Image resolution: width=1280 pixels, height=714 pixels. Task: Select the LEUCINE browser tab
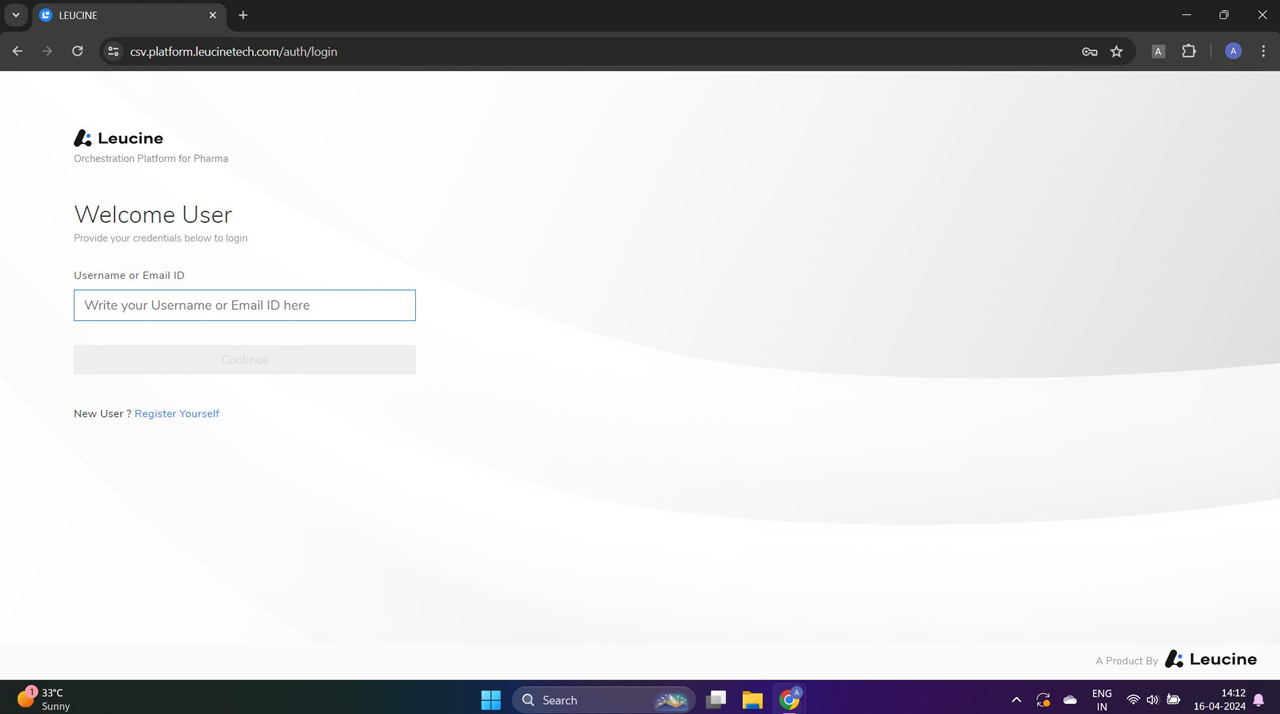120,15
